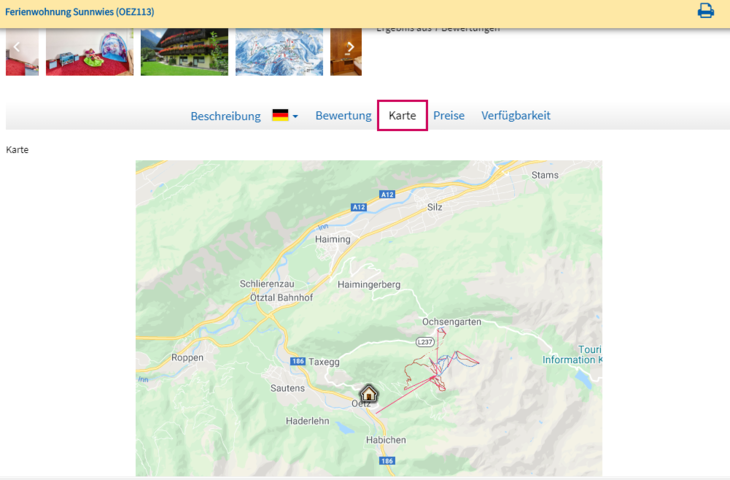Switch to the Beschreibung tab
Screen dimensions: 730x480
point(225,116)
